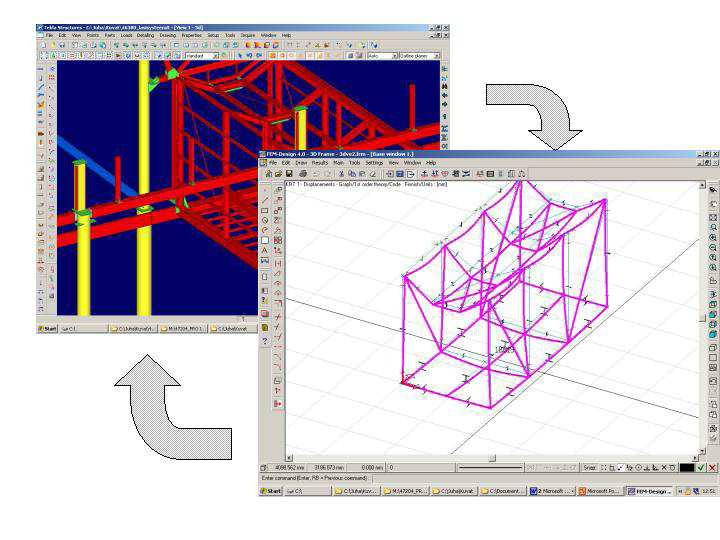Click blue arrow select icon in Tekla second toolbar
The image size is (720, 540).
[240, 56]
